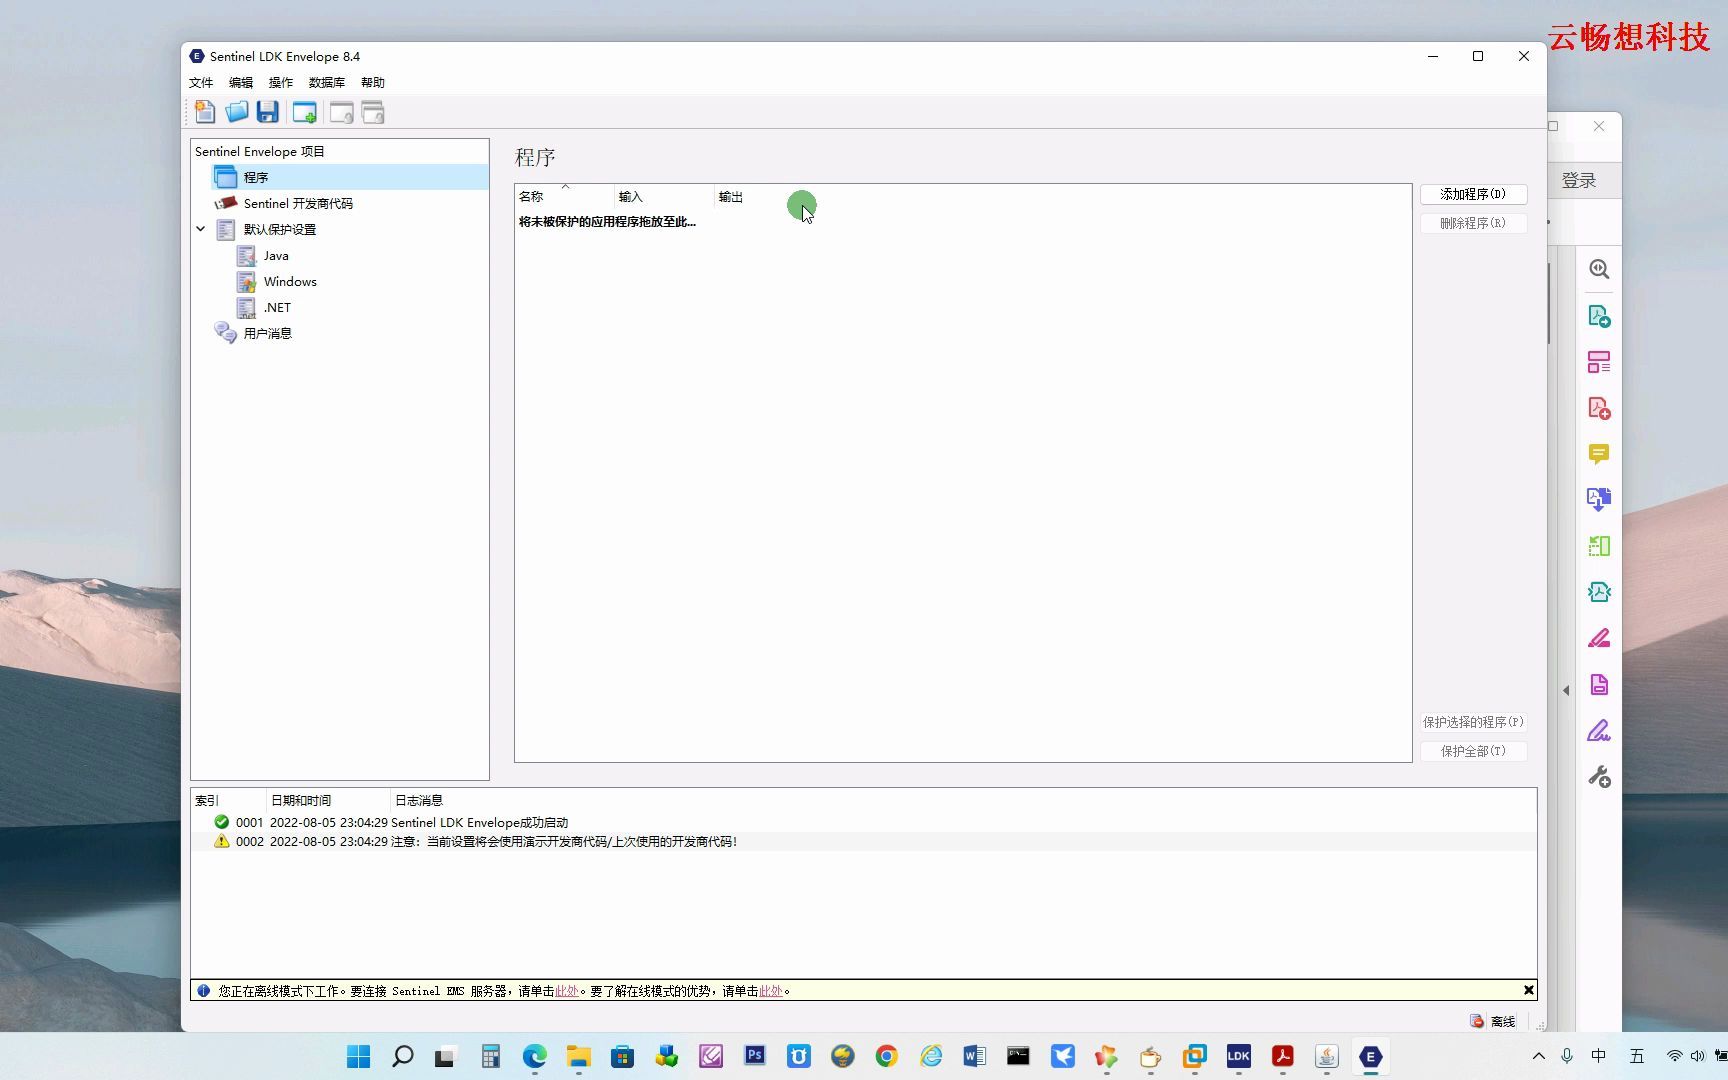Click the add program window toolbar icon
Screen dimensions: 1728x1080
pos(304,112)
